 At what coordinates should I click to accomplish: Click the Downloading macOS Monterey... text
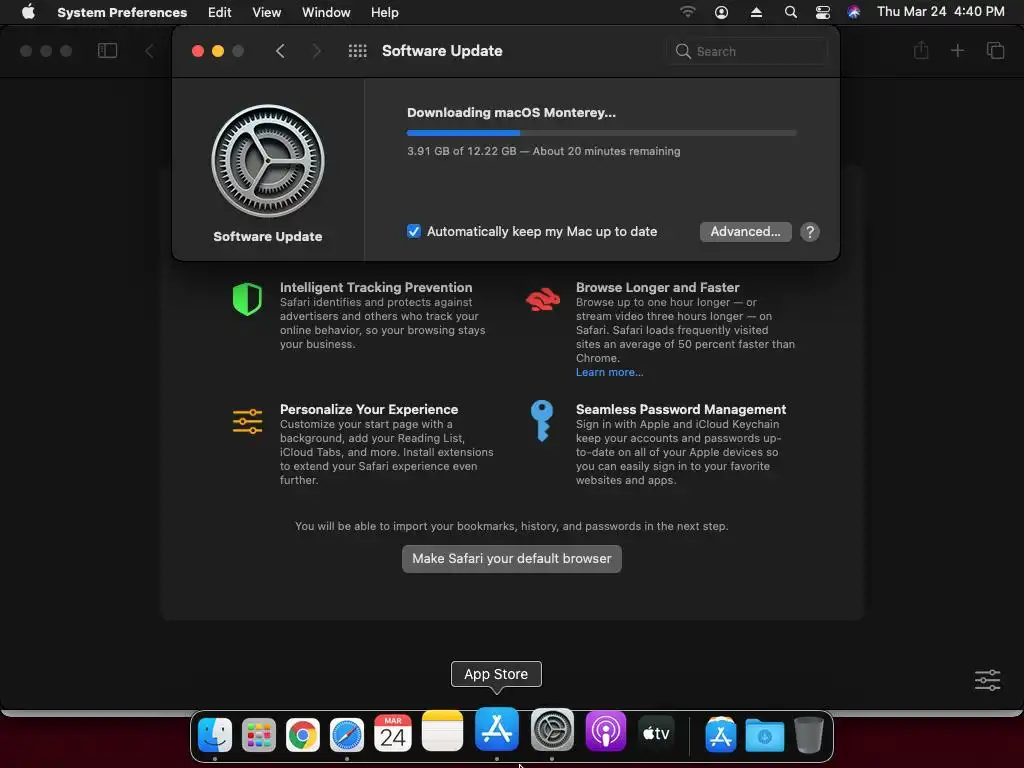tap(511, 112)
